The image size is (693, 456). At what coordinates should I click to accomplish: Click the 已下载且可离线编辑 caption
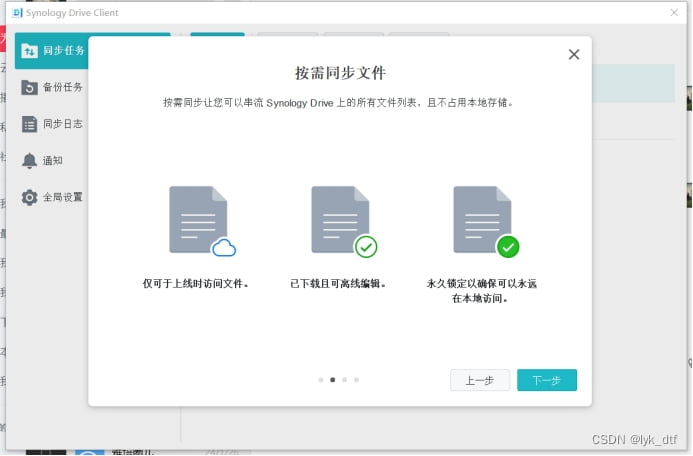[x=338, y=284]
